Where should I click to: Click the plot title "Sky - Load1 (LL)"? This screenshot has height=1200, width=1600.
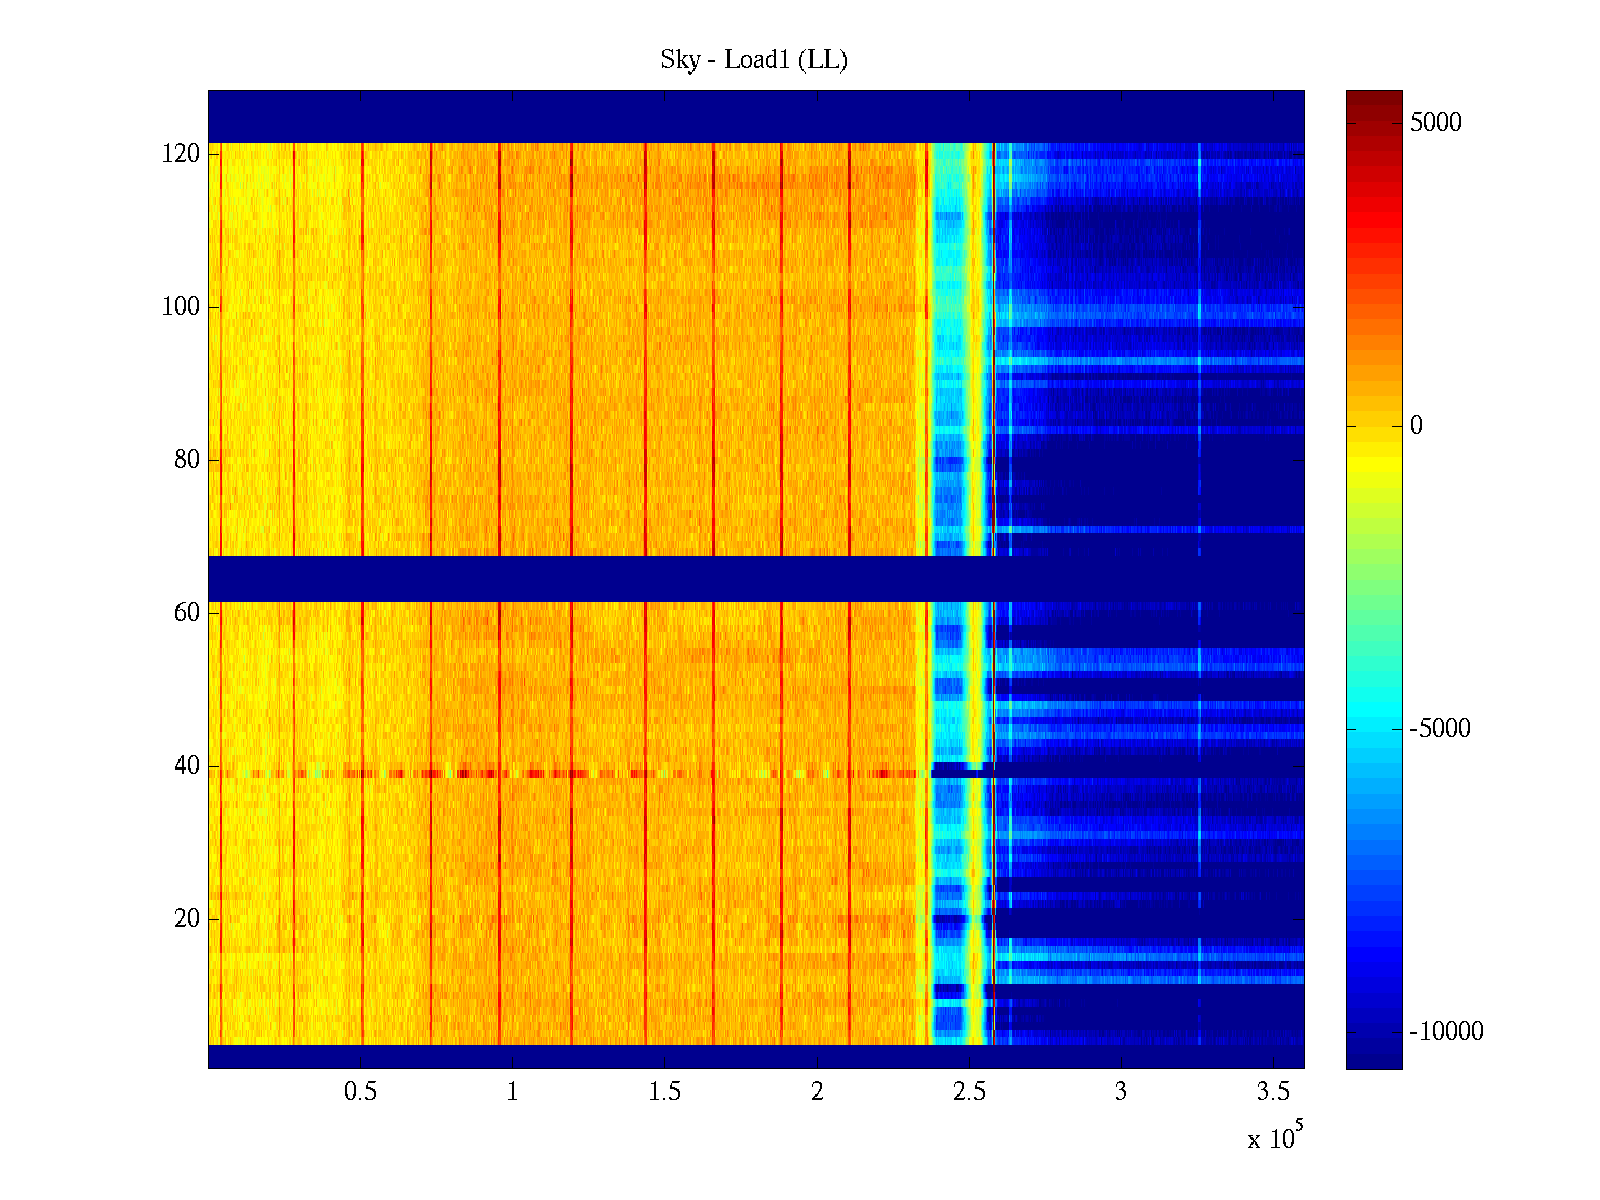point(753,60)
